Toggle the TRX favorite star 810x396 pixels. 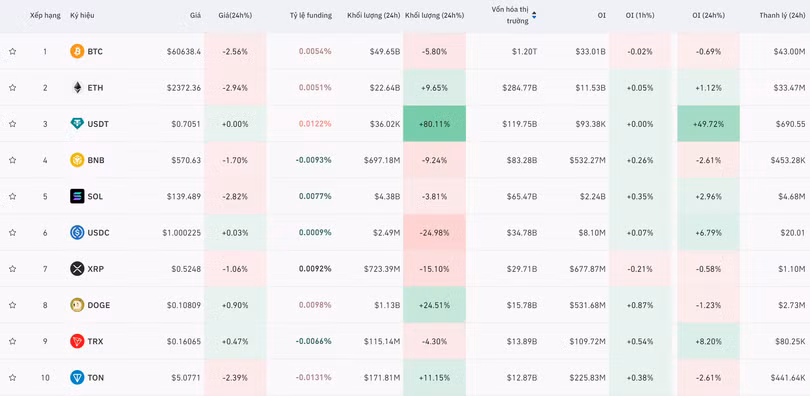(x=12, y=341)
